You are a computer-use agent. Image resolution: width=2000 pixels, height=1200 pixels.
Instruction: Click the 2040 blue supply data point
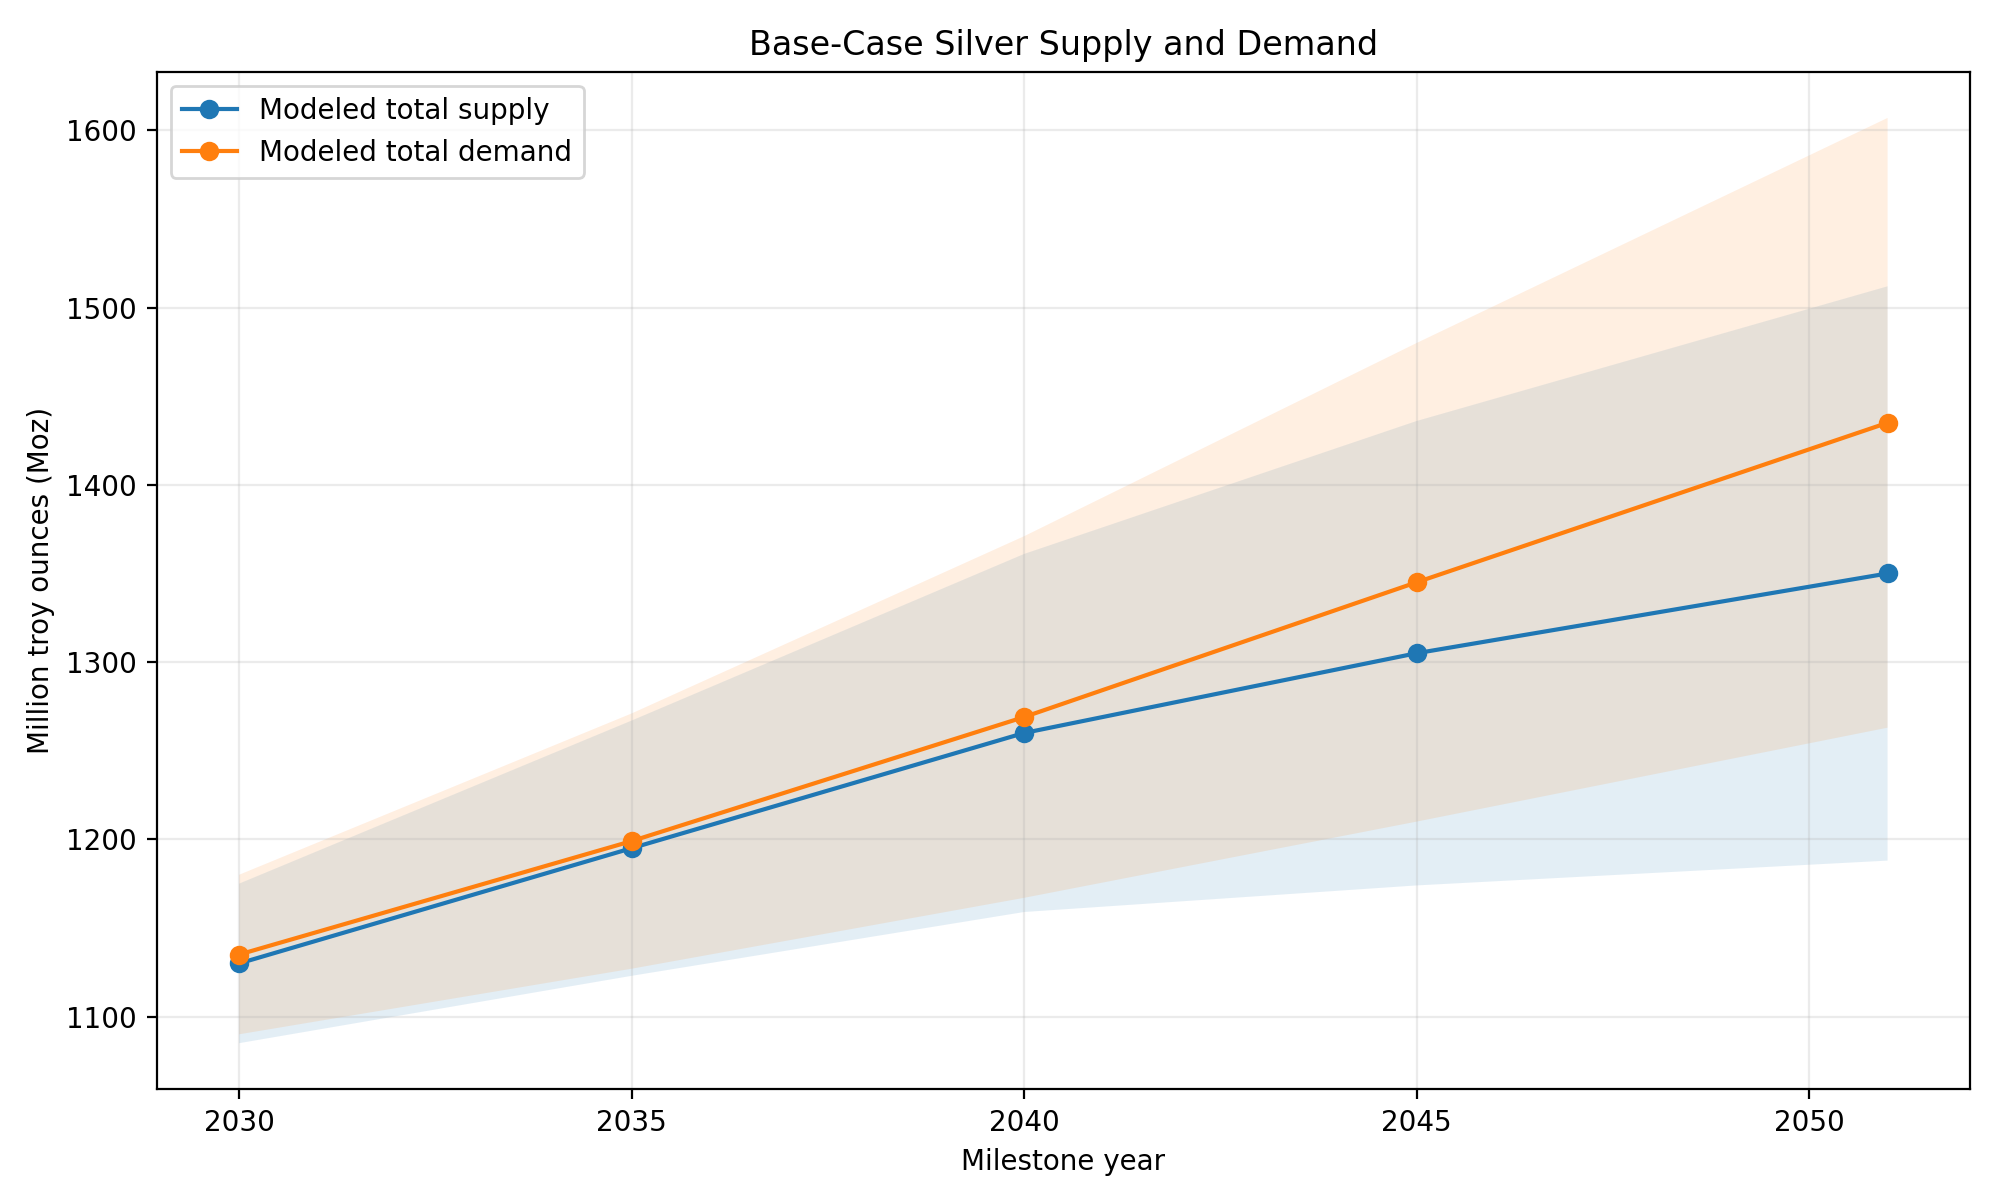coord(1024,733)
